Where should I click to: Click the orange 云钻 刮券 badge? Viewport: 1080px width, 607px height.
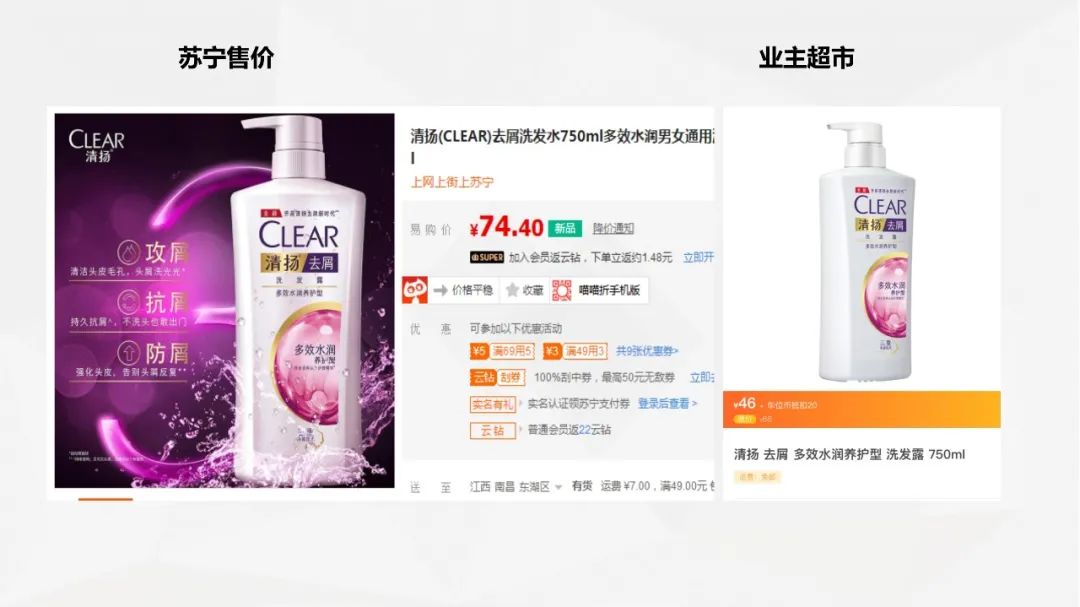pos(498,377)
